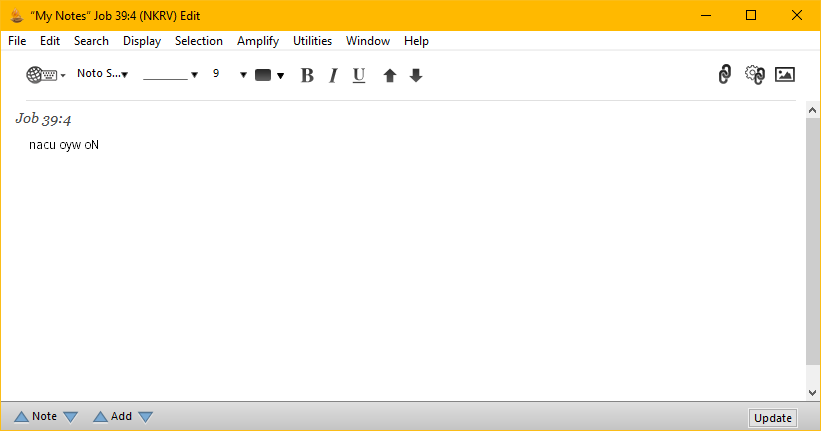Image resolution: width=821 pixels, height=431 pixels.
Task: Click the gear link settings icon
Action: (x=755, y=74)
